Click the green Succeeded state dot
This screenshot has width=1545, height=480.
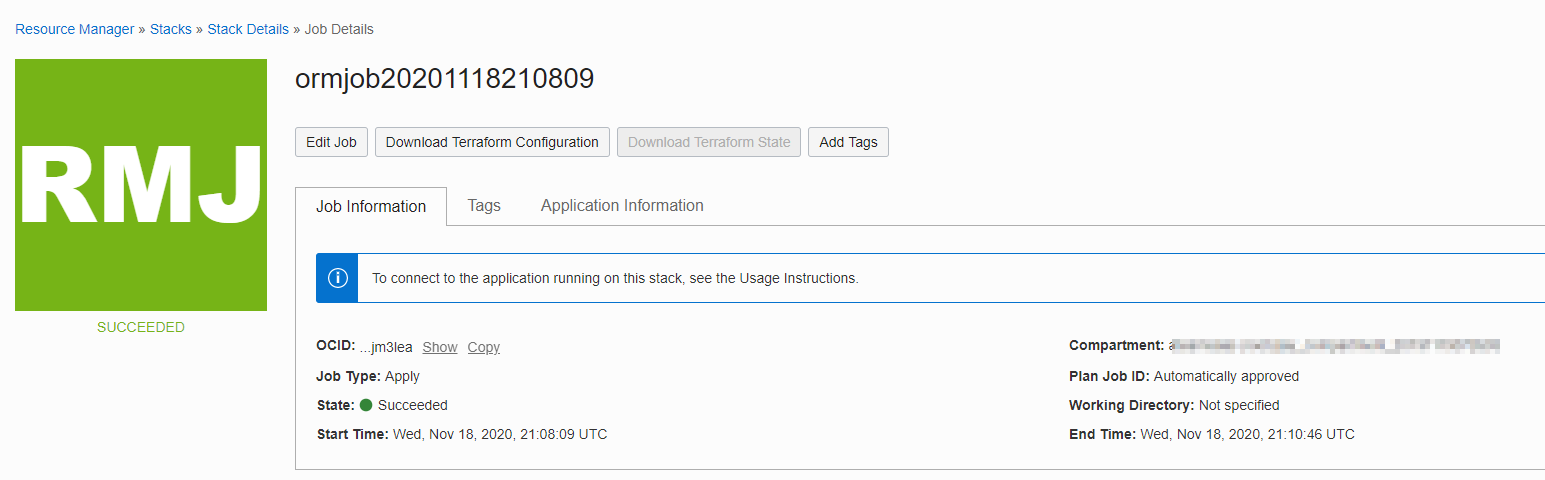pos(366,405)
